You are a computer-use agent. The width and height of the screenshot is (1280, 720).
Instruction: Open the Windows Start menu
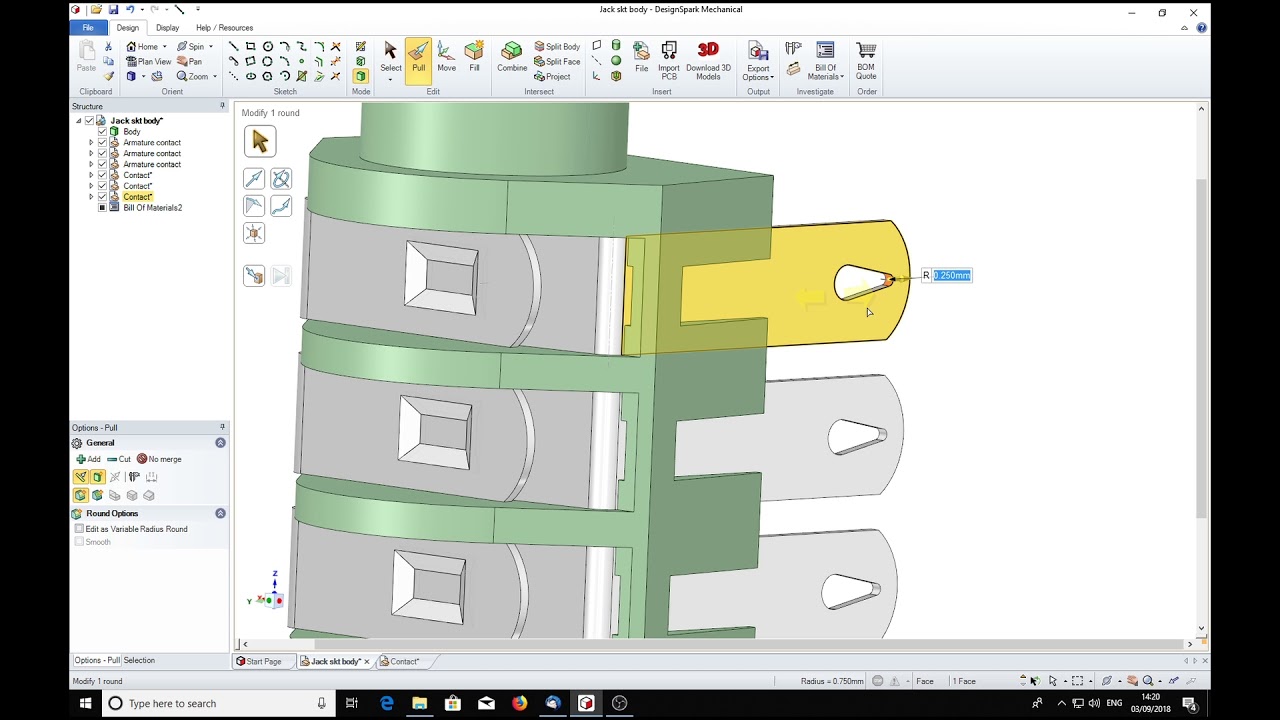84,703
